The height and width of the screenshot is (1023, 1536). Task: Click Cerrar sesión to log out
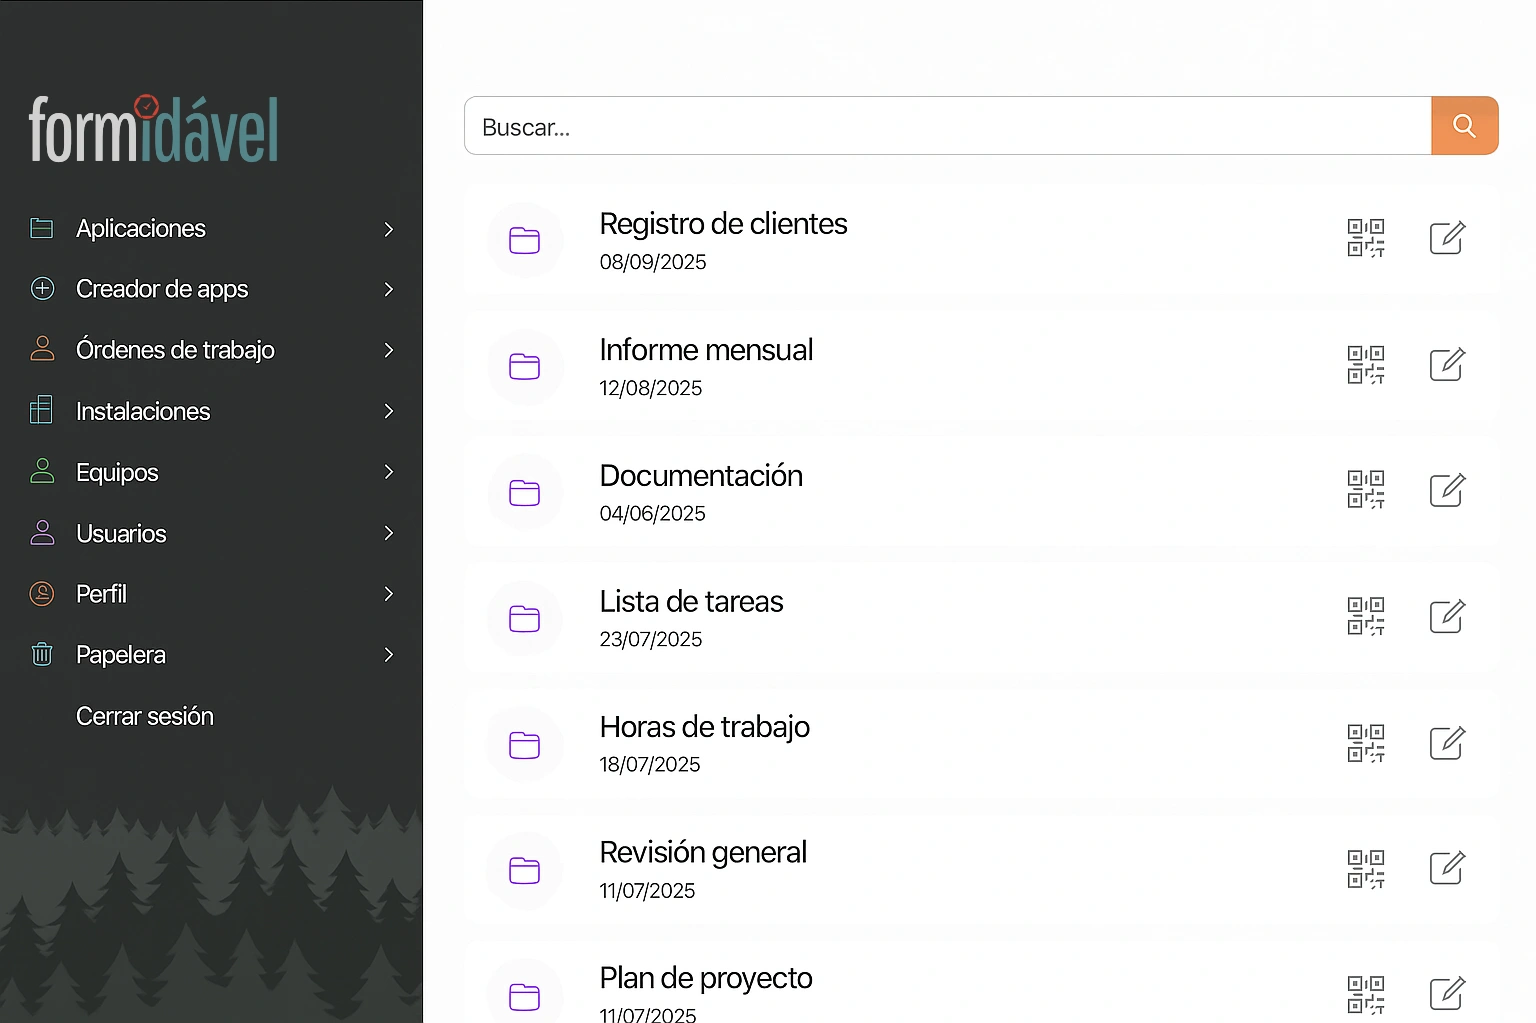[145, 716]
